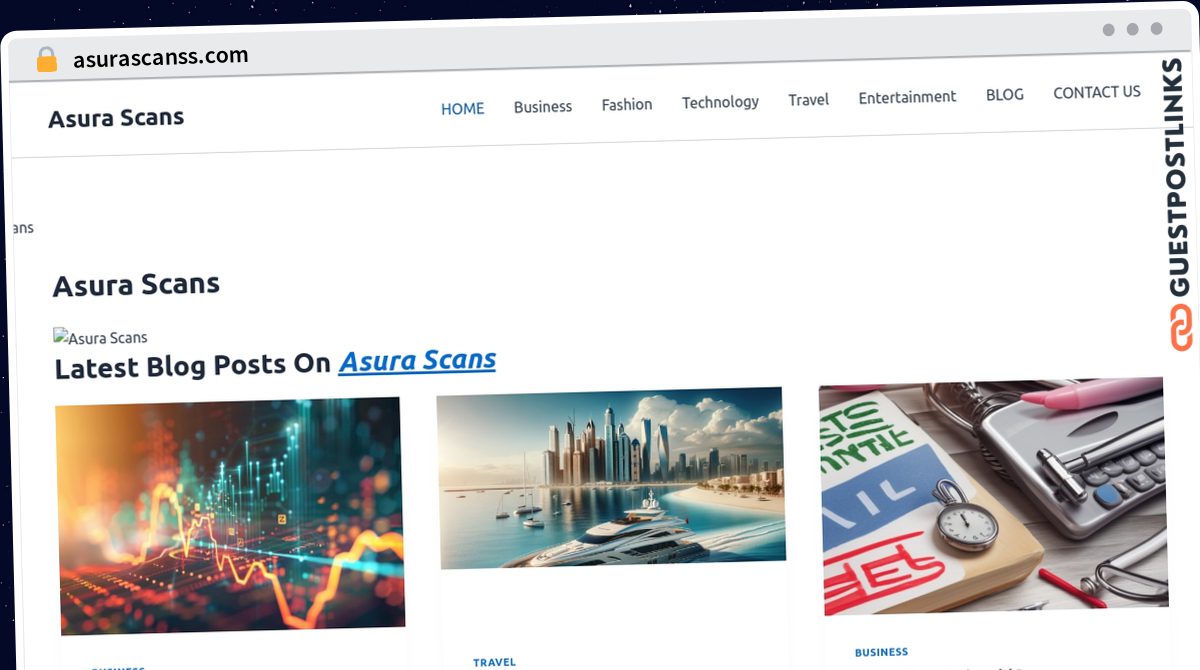Click the last gray window control dot
The image size is (1200, 670).
pyautogui.click(x=1156, y=29)
